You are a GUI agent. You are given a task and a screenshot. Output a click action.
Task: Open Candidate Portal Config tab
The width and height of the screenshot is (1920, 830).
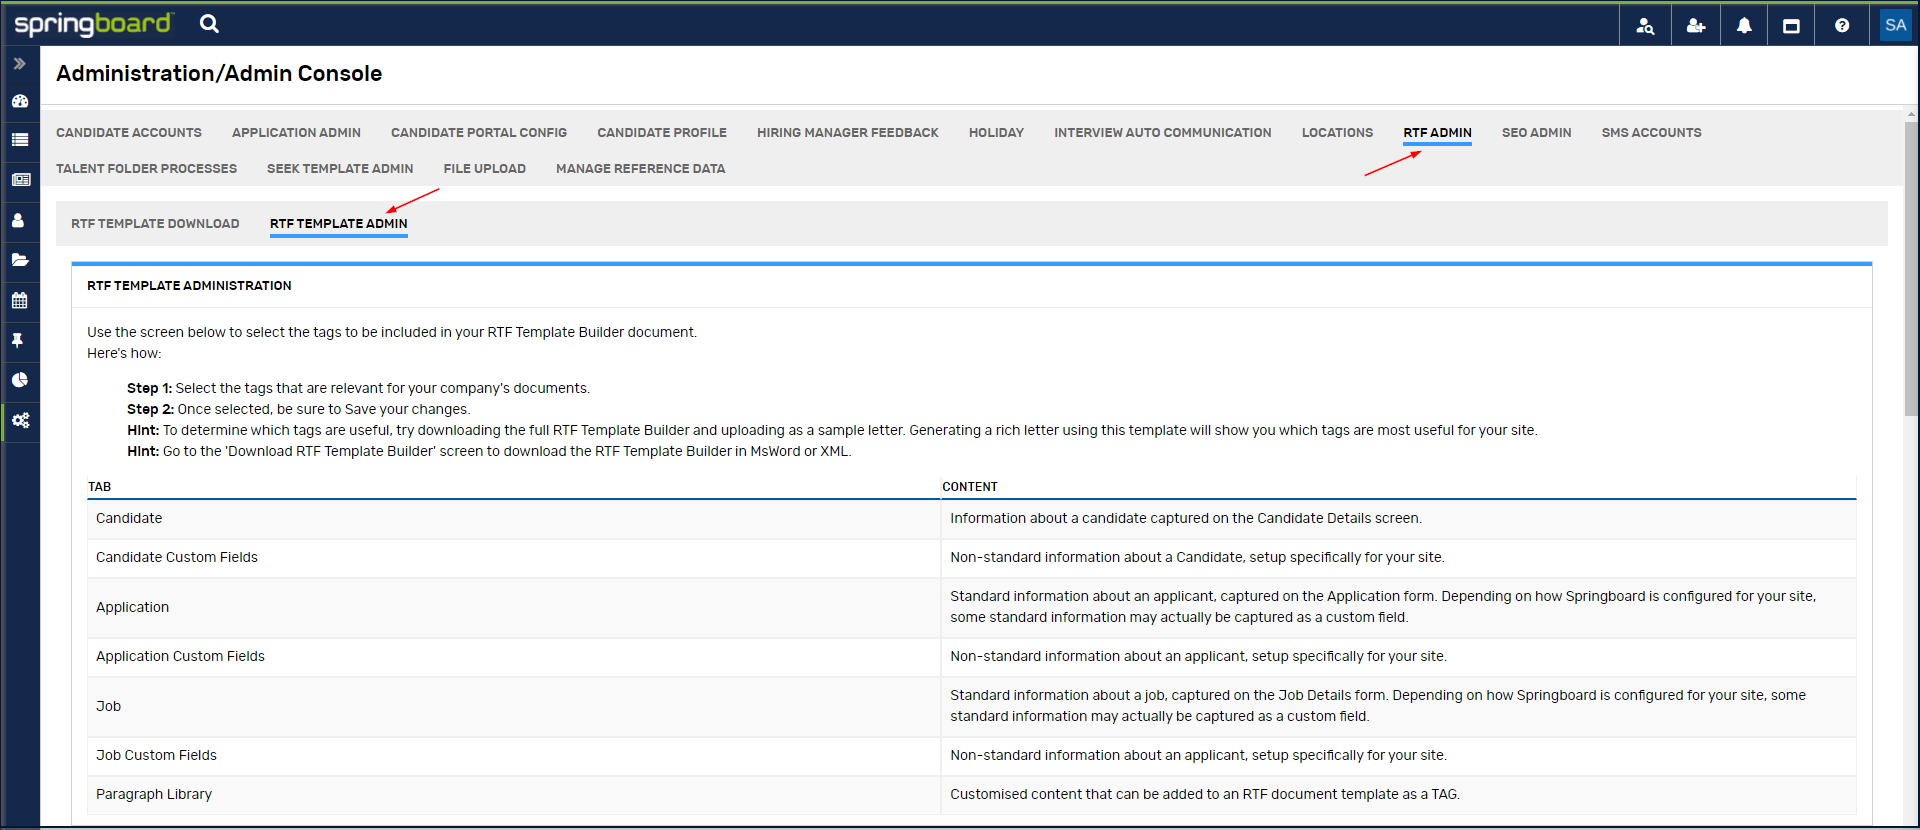[x=479, y=132]
